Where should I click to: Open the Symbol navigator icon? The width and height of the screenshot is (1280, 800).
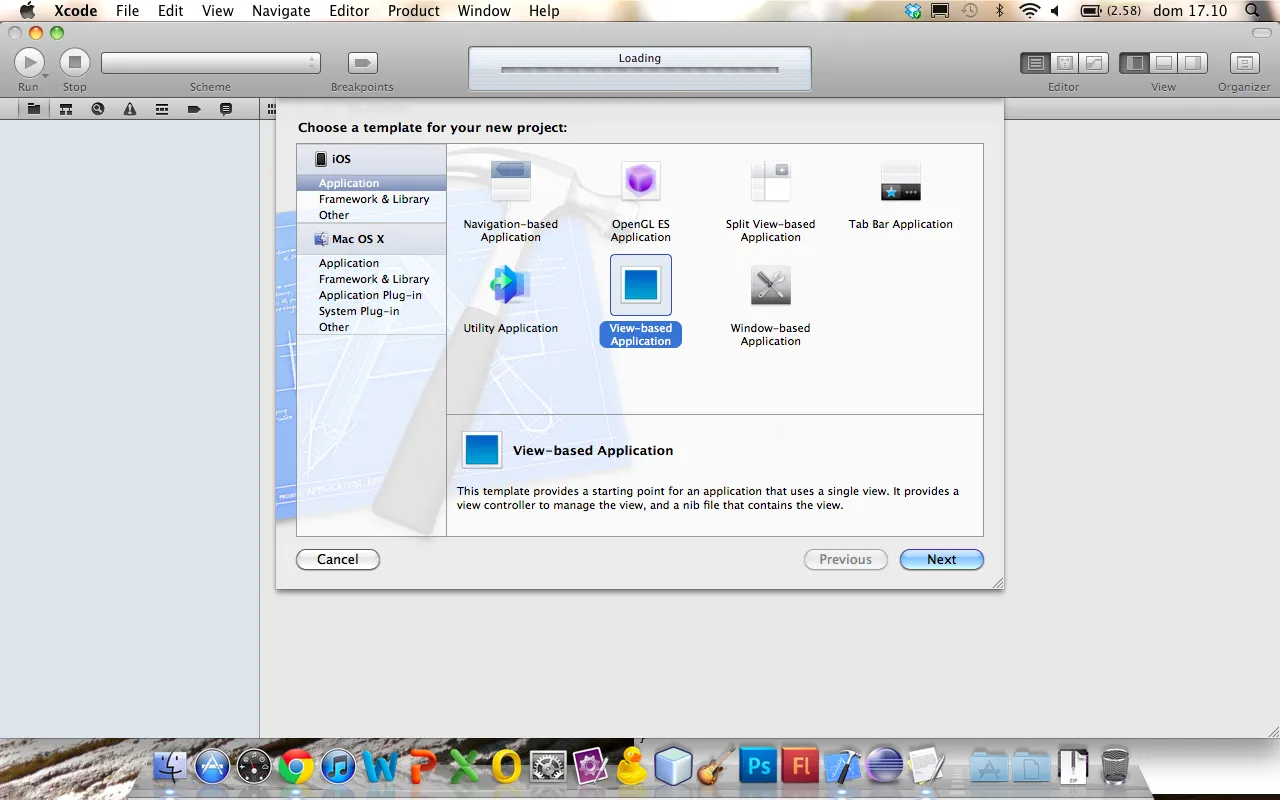(x=66, y=109)
